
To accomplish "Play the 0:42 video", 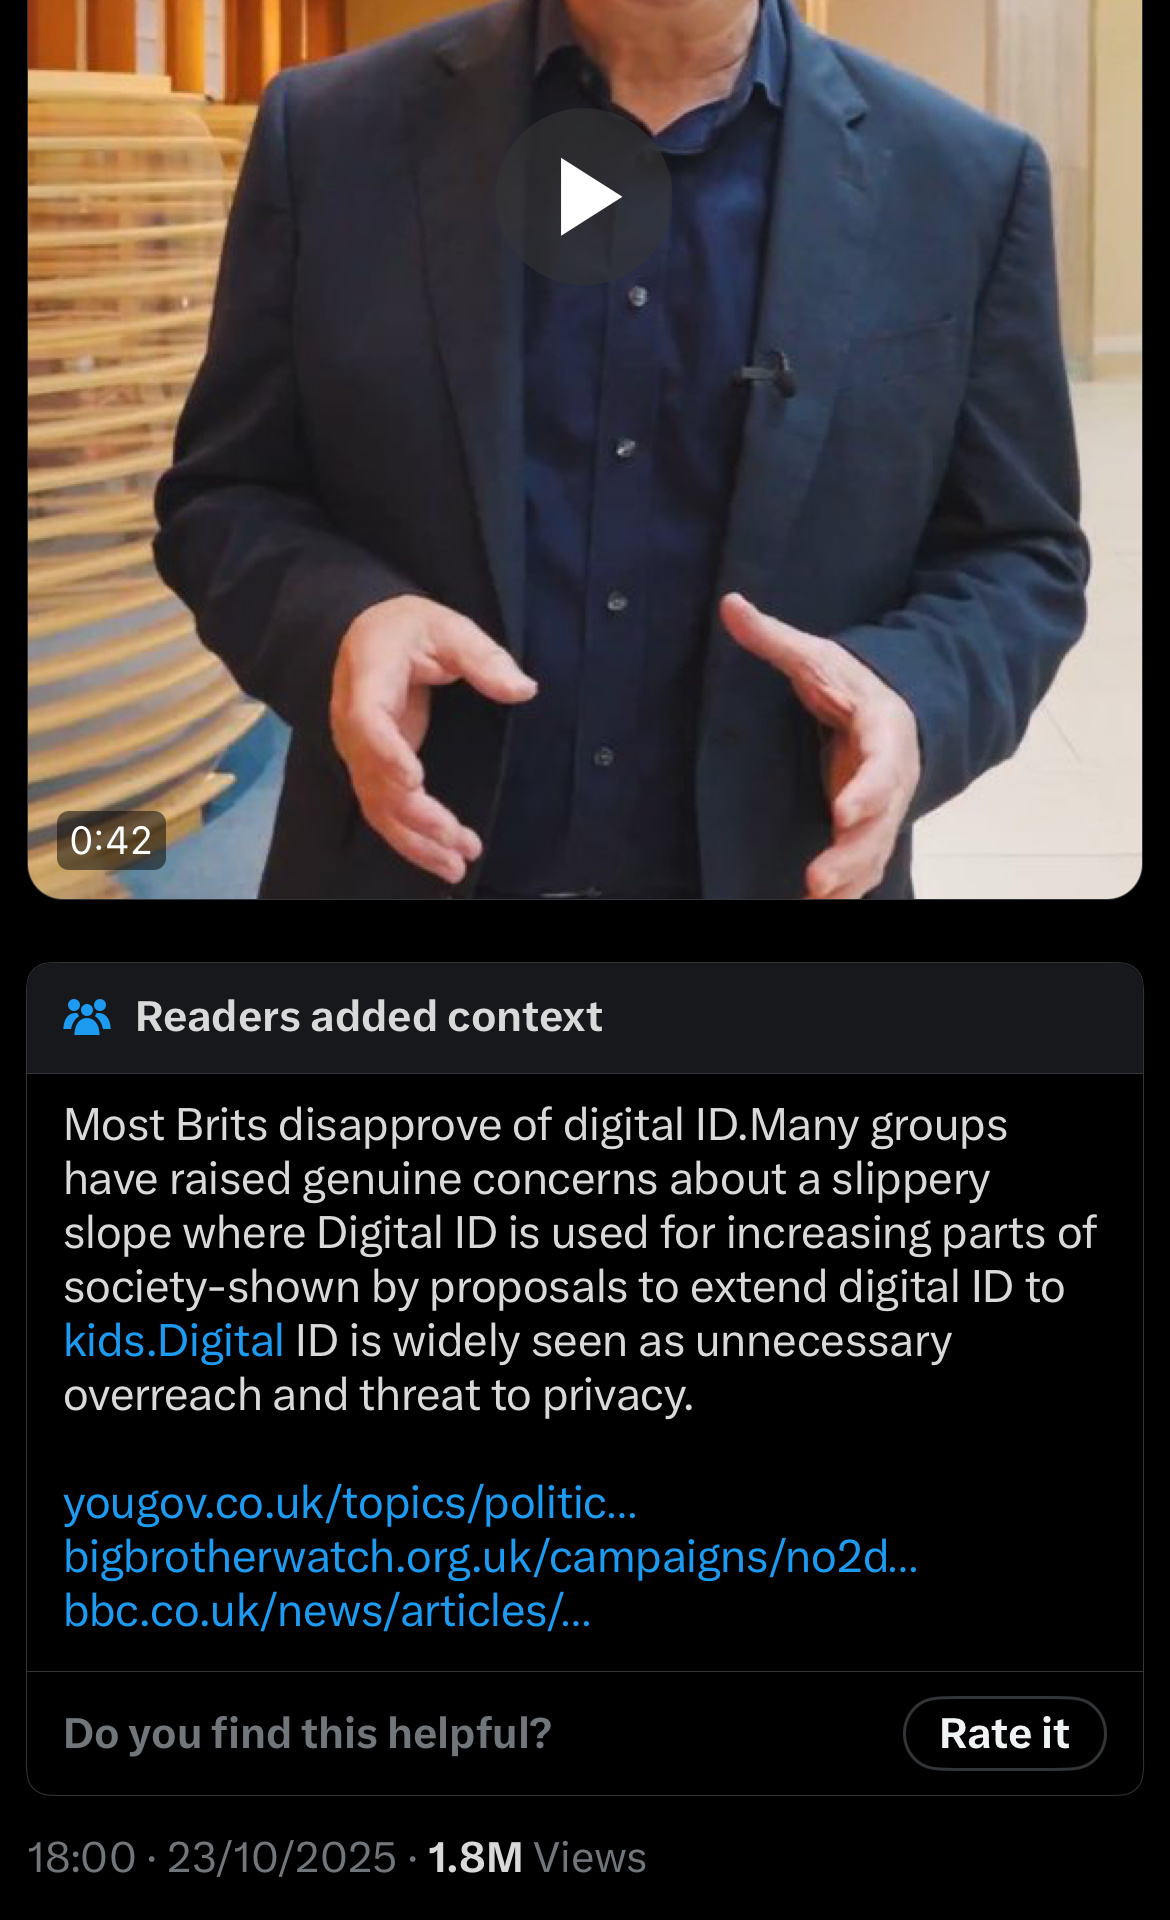I will click(584, 196).
